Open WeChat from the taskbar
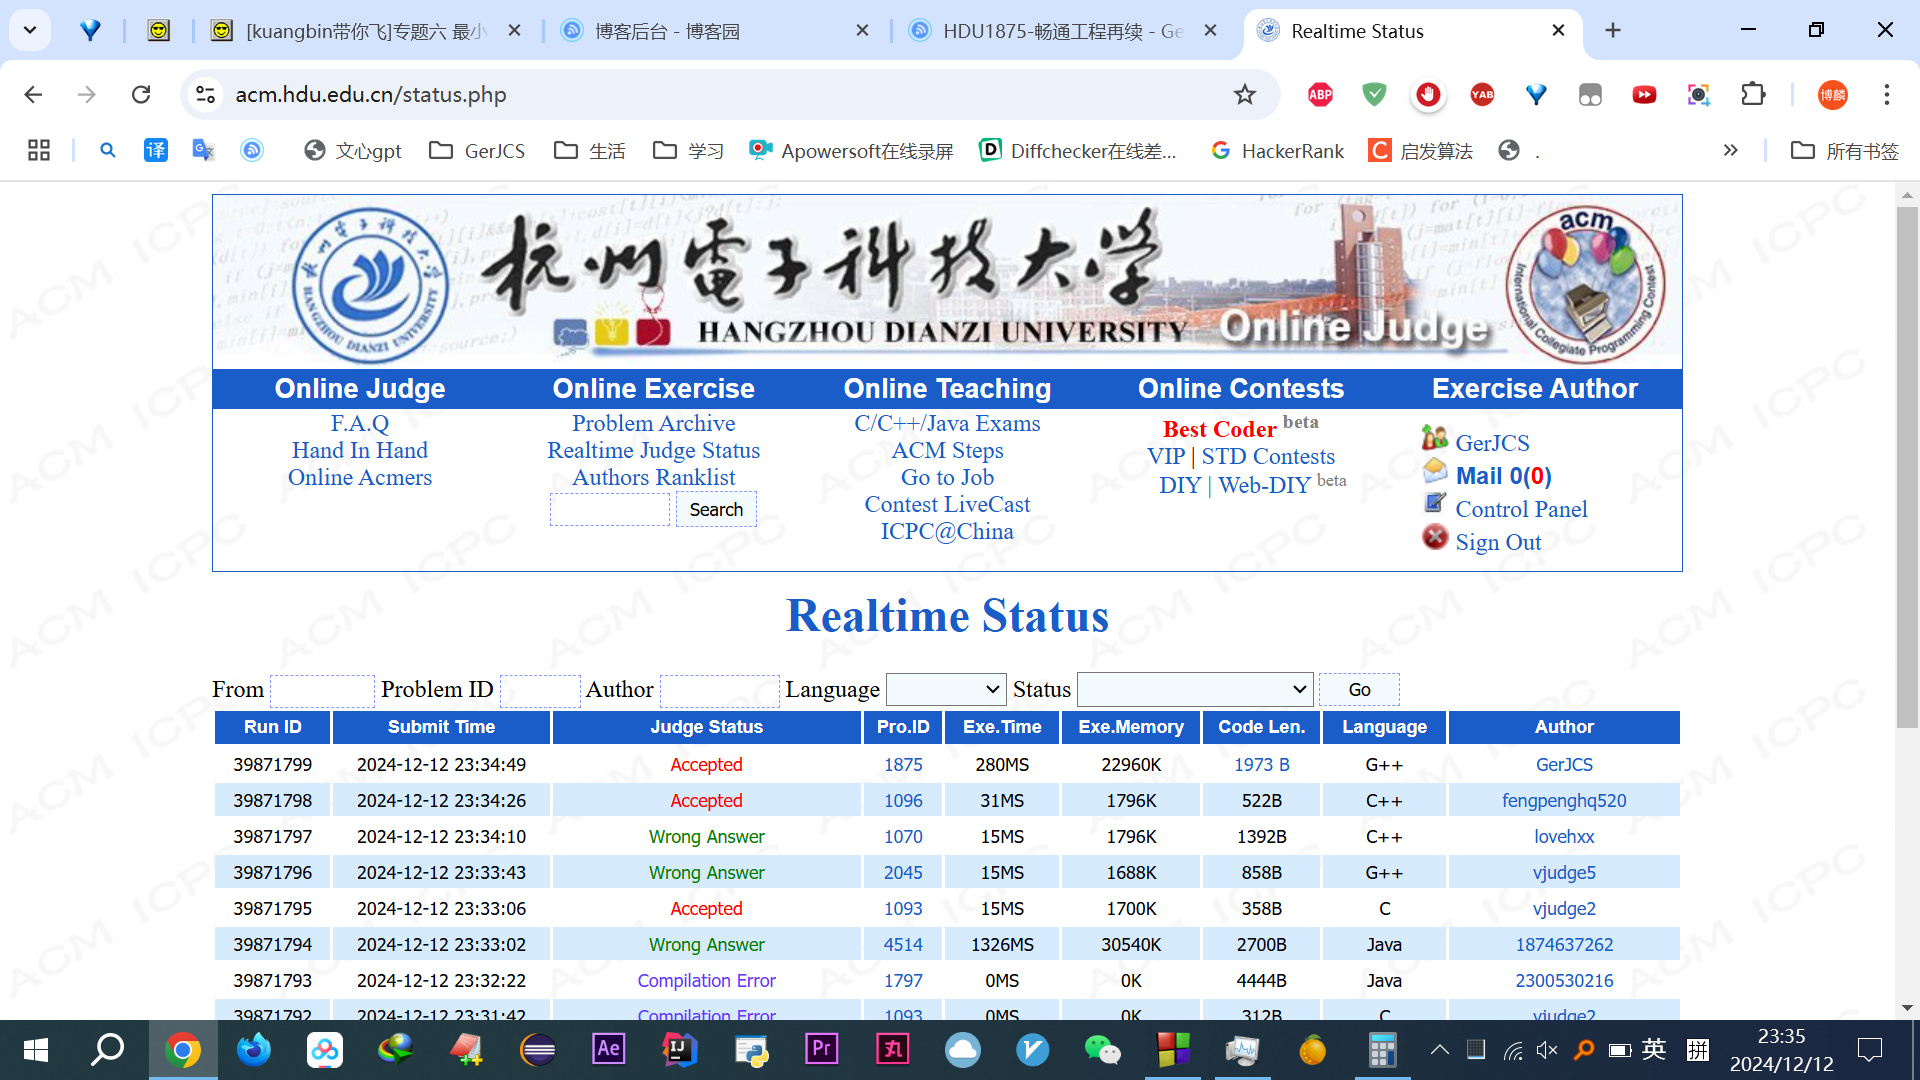 tap(1102, 1050)
